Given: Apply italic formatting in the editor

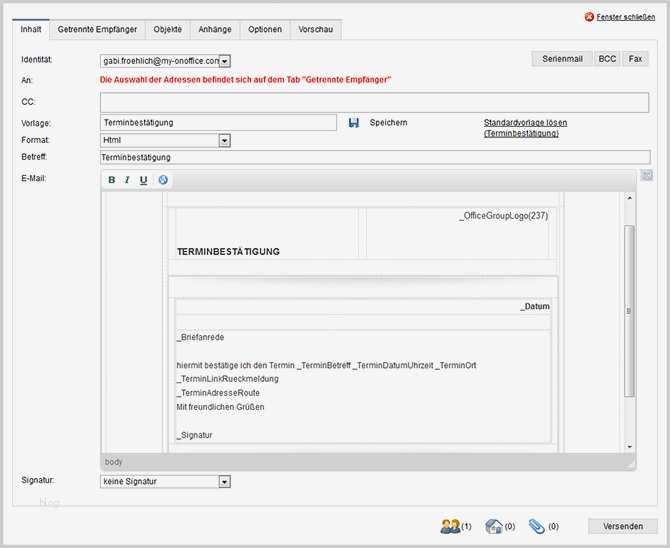Looking at the screenshot, I should (x=127, y=180).
